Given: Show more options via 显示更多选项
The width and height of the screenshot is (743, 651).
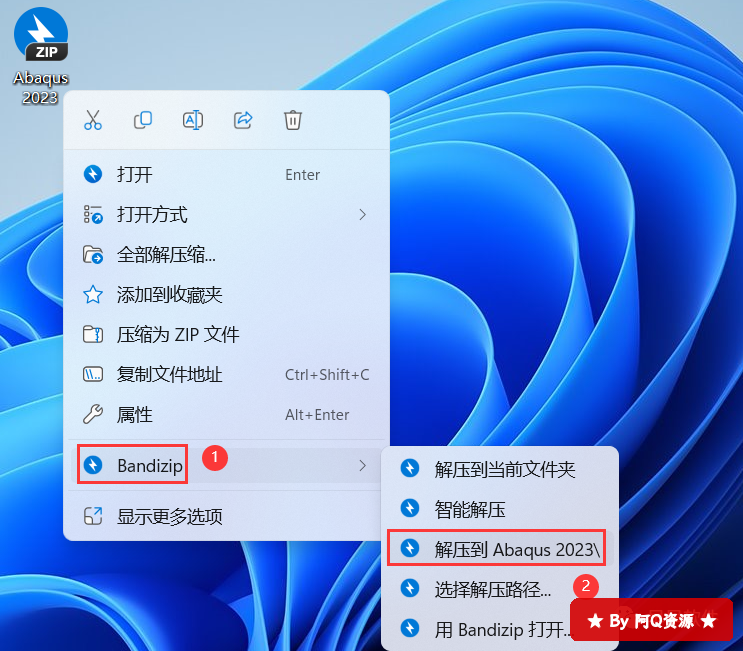Looking at the screenshot, I should coord(169,517).
